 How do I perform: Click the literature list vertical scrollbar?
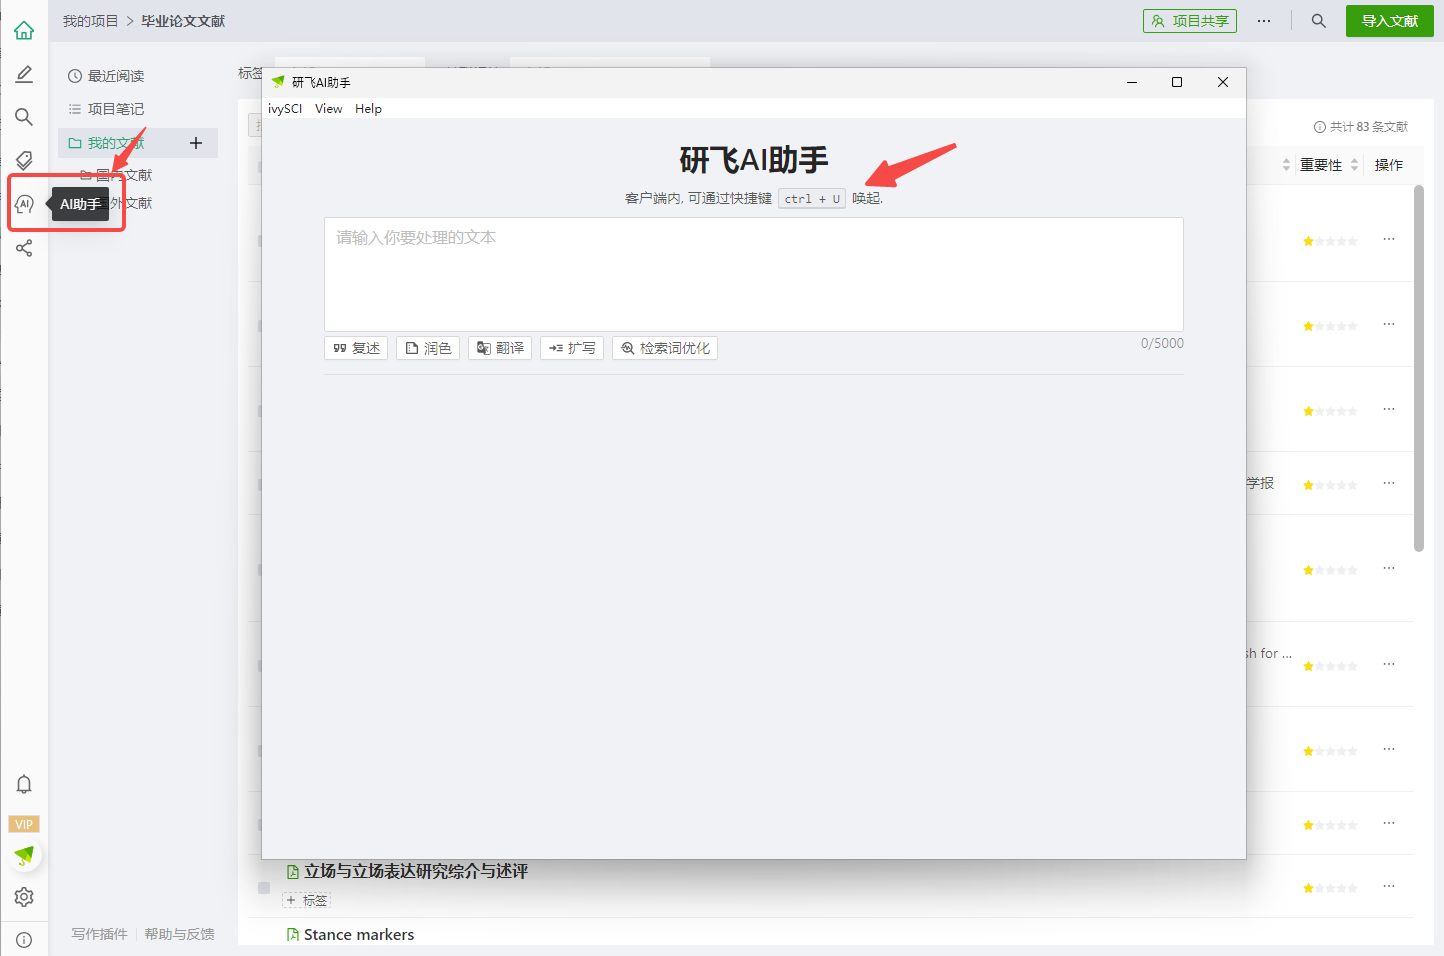click(1418, 368)
